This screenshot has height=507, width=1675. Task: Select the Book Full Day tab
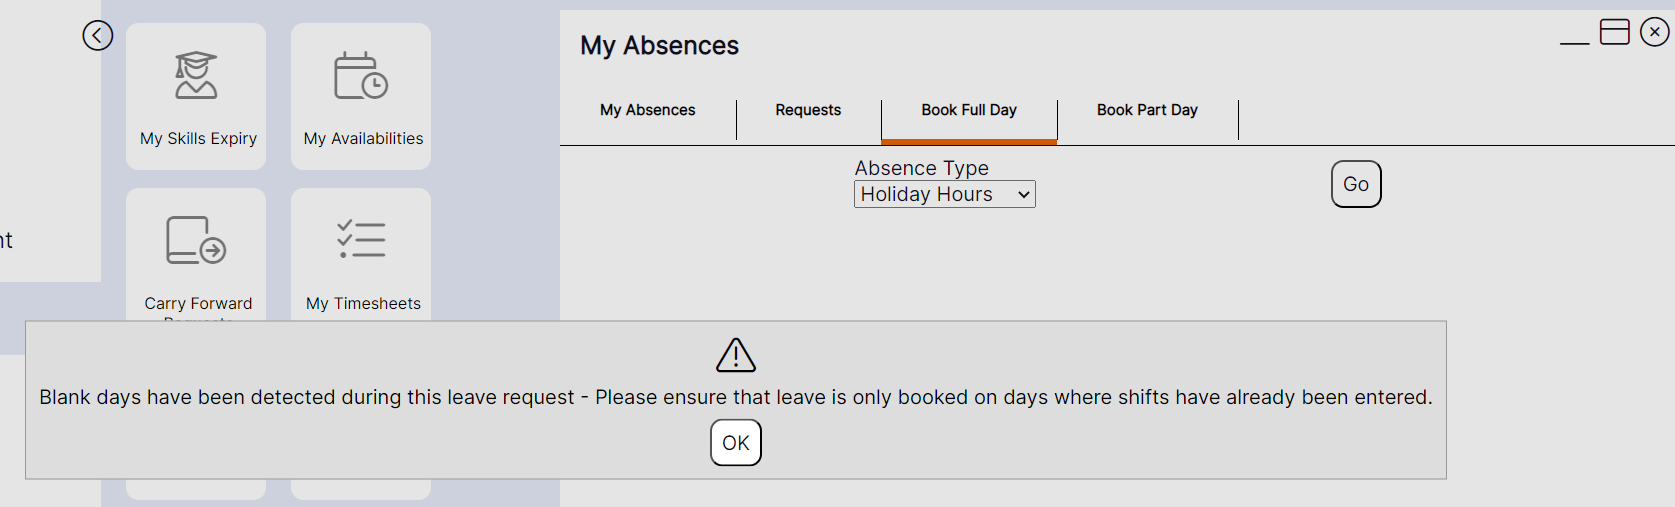pos(969,110)
